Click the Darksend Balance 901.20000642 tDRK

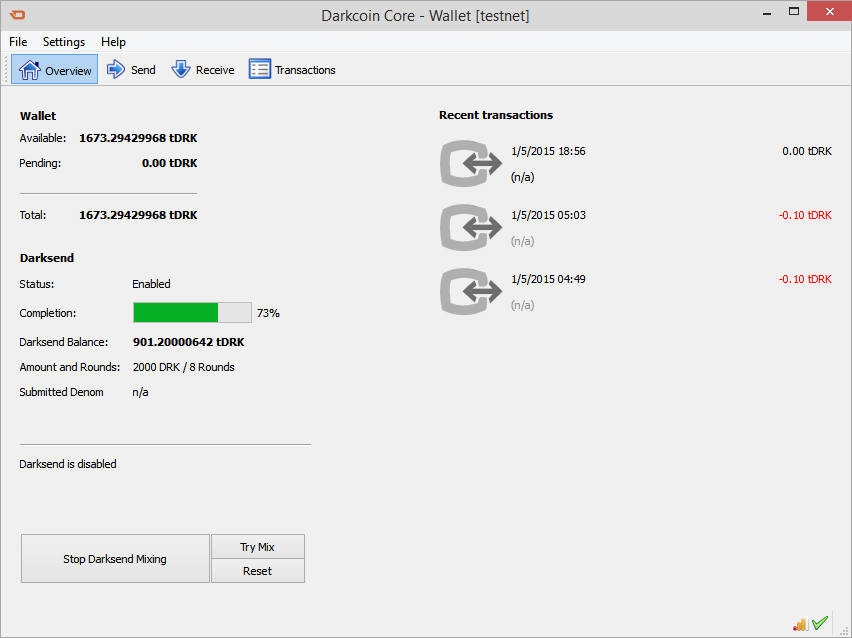click(x=189, y=342)
